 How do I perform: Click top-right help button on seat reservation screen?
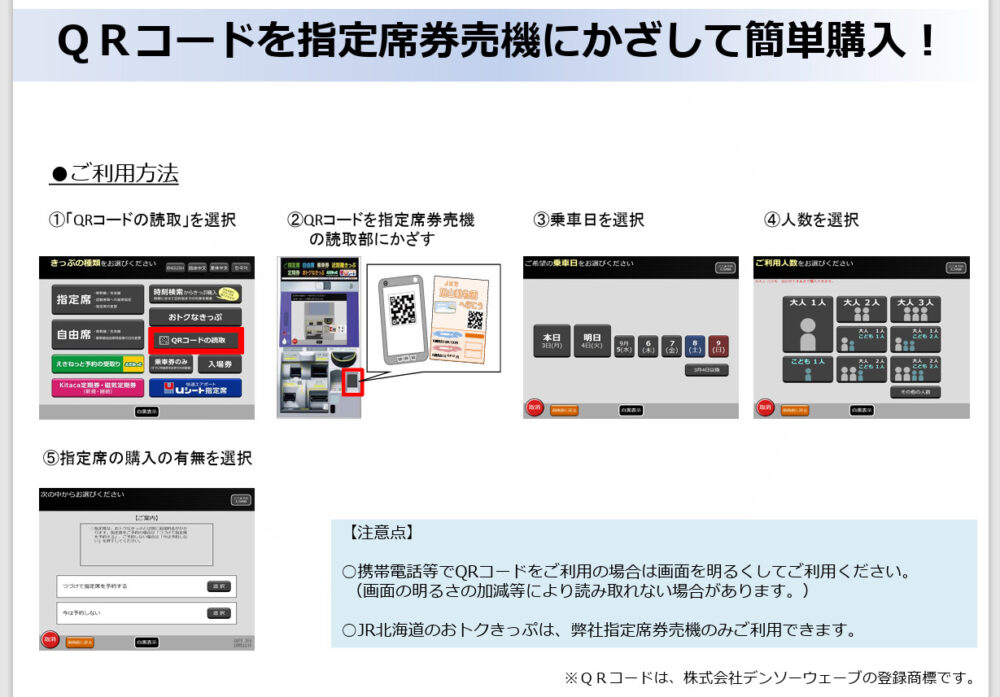click(x=241, y=500)
